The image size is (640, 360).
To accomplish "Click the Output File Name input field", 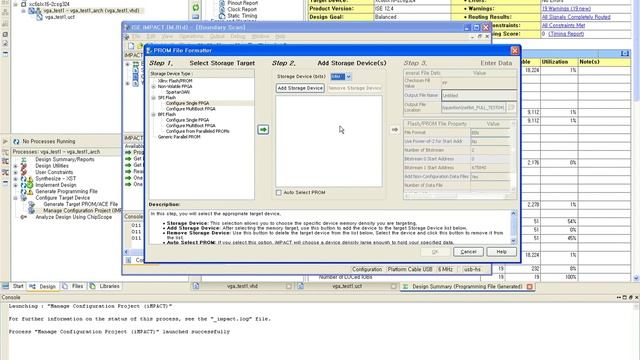I will (x=479, y=96).
